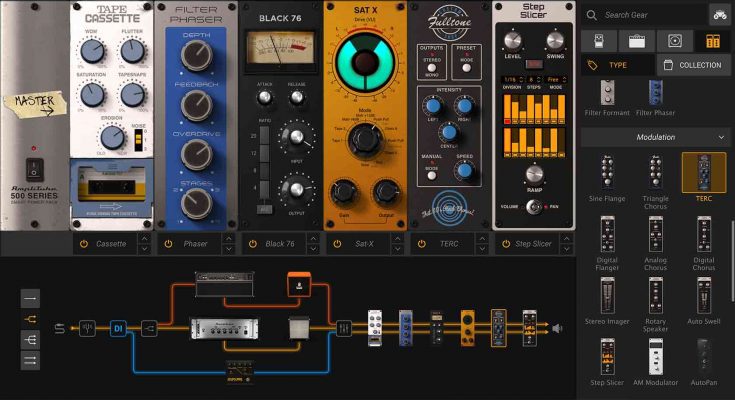Flip the 500 Series master power switch
The image size is (735, 400).
click(x=34, y=169)
